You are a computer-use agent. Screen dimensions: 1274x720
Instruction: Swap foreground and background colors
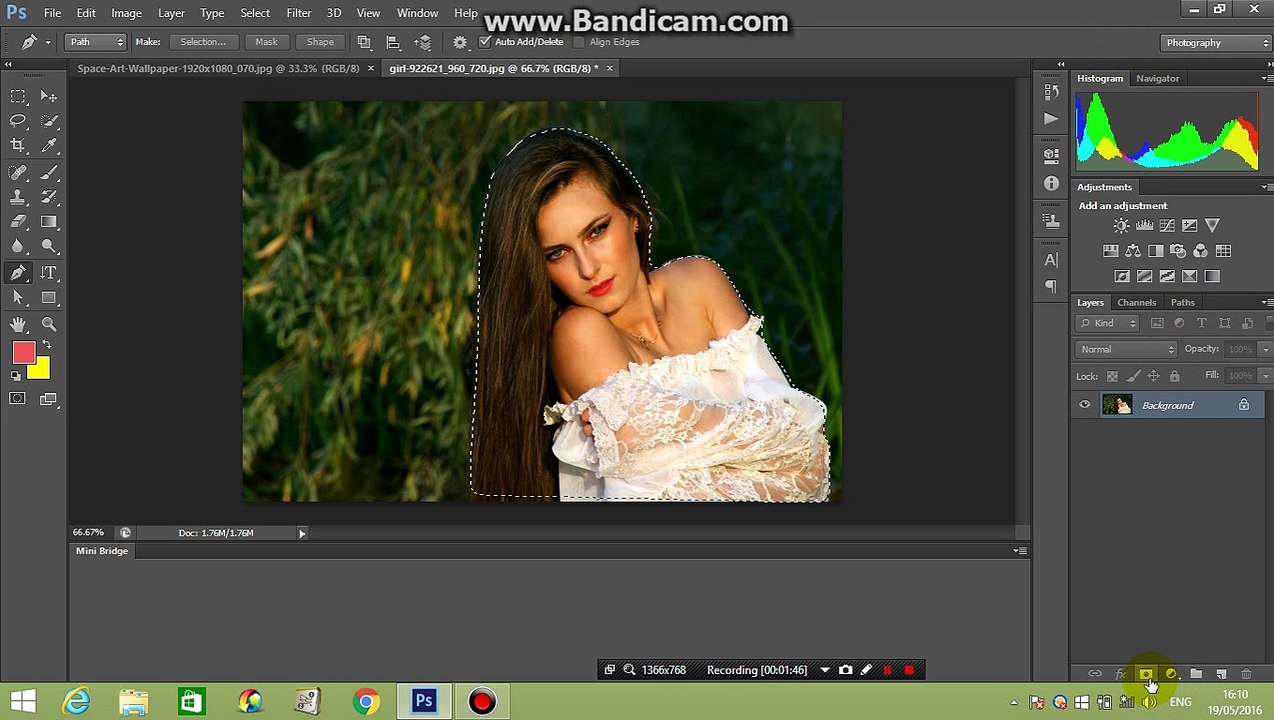46,345
